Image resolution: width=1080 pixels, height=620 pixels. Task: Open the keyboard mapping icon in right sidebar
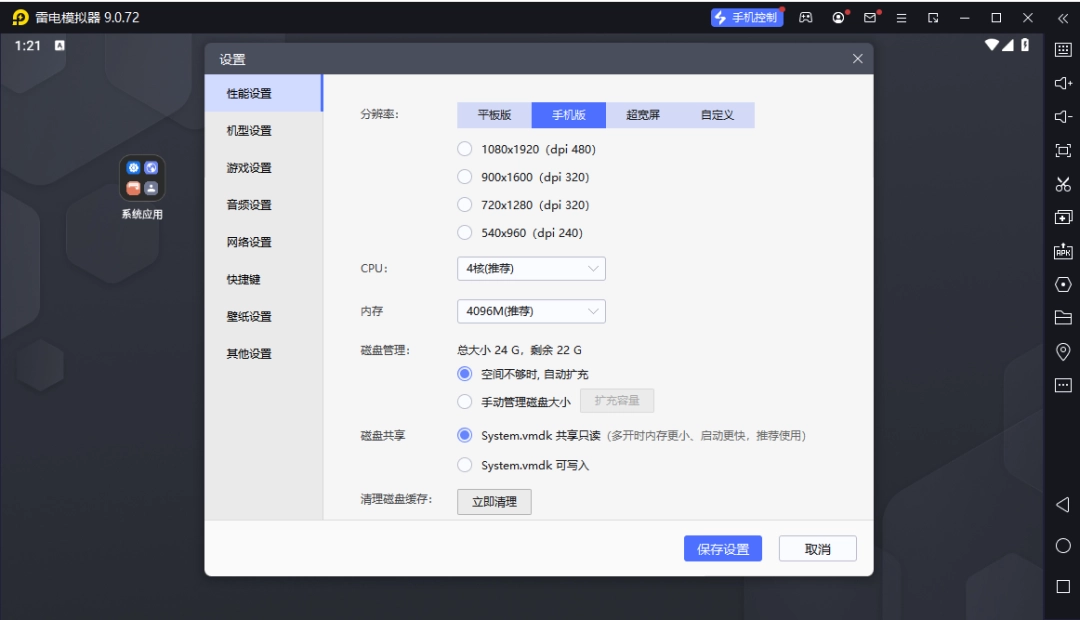coord(1063,50)
